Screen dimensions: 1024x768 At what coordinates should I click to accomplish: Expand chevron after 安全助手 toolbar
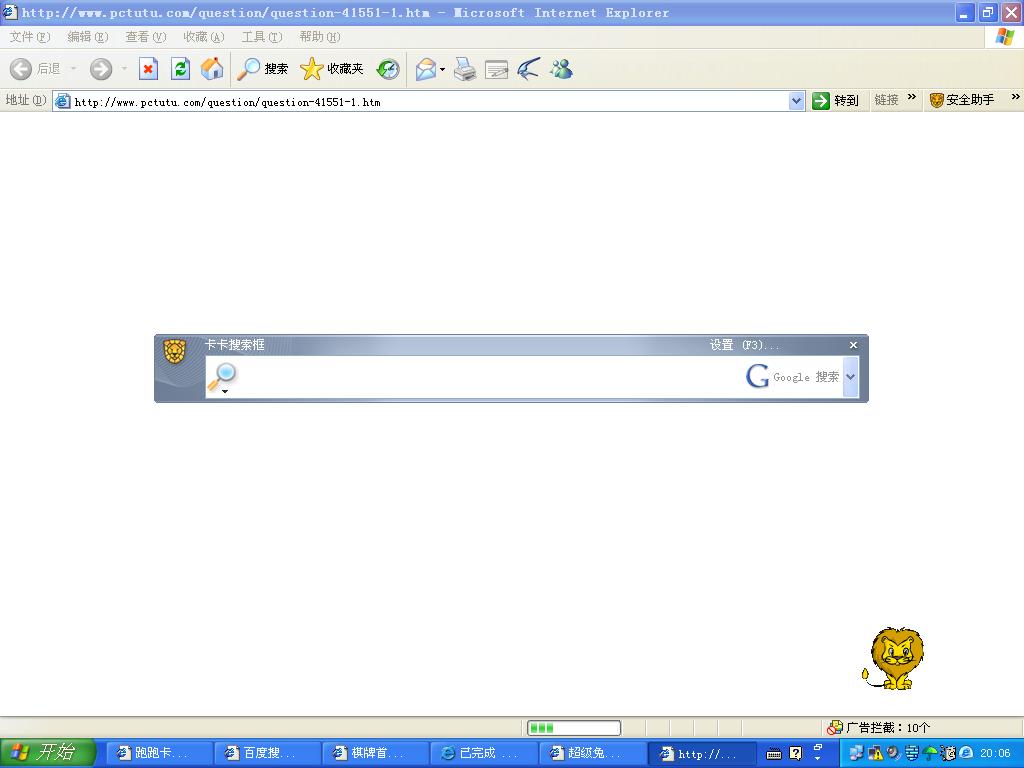[x=1016, y=97]
